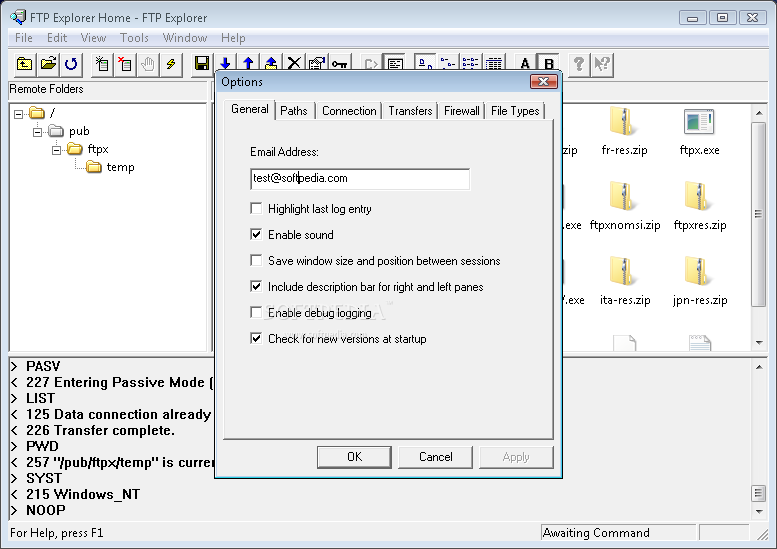Viewport: 777px width, 549px height.
Task: Open the connect folder toolbar icon
Action: pos(48,64)
